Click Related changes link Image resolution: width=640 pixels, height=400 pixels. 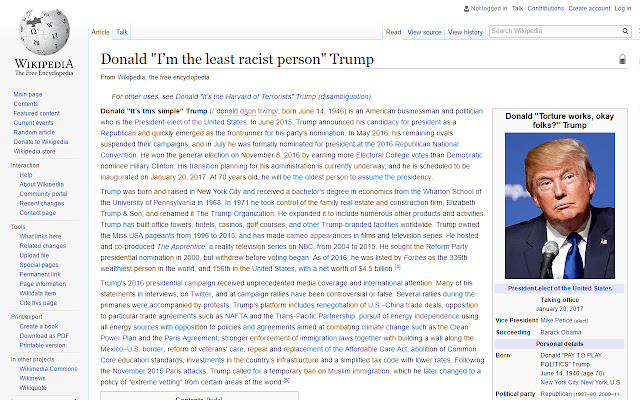pos(42,246)
